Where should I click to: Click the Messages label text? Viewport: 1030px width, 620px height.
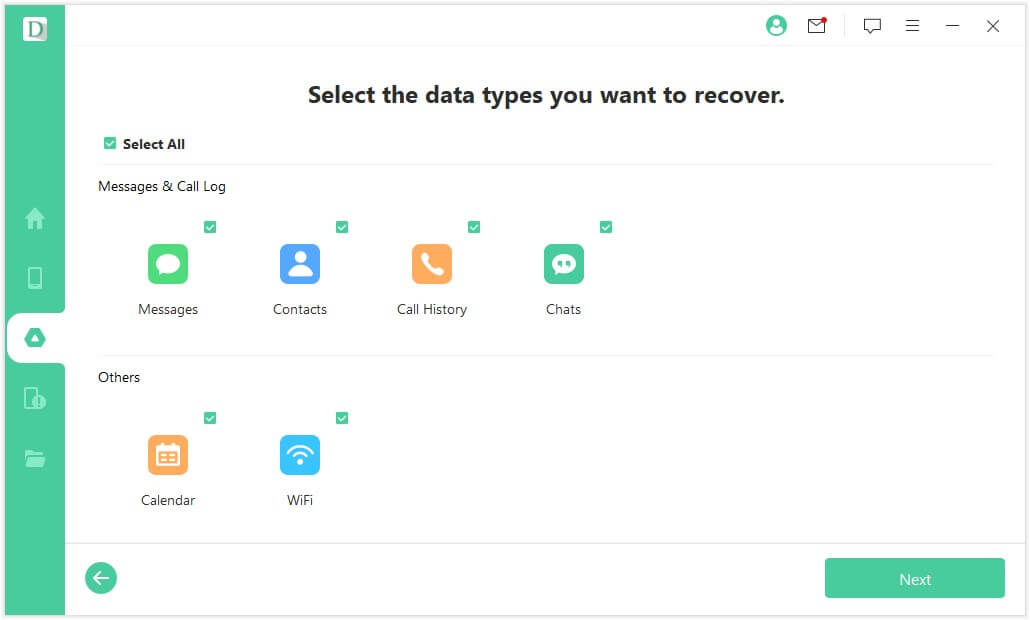point(168,309)
